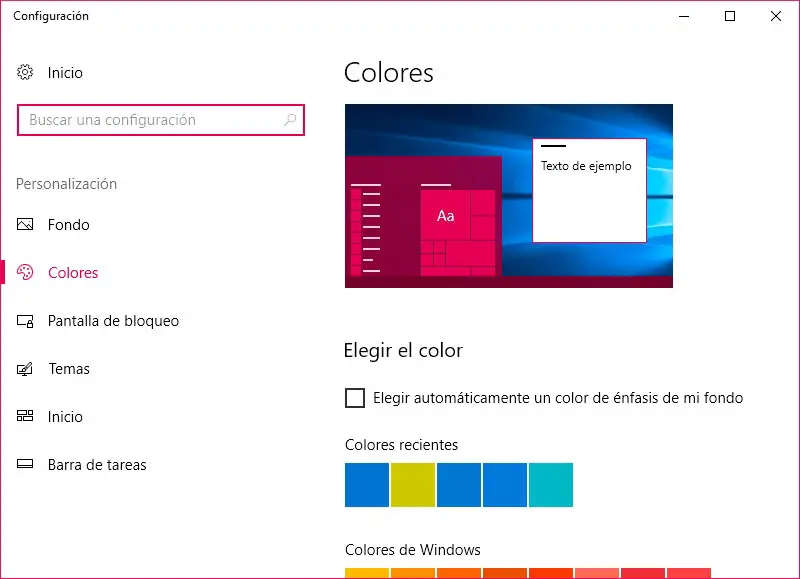The image size is (800, 579).
Task: Click the Pantalla de bloqueo icon
Action: point(26,321)
